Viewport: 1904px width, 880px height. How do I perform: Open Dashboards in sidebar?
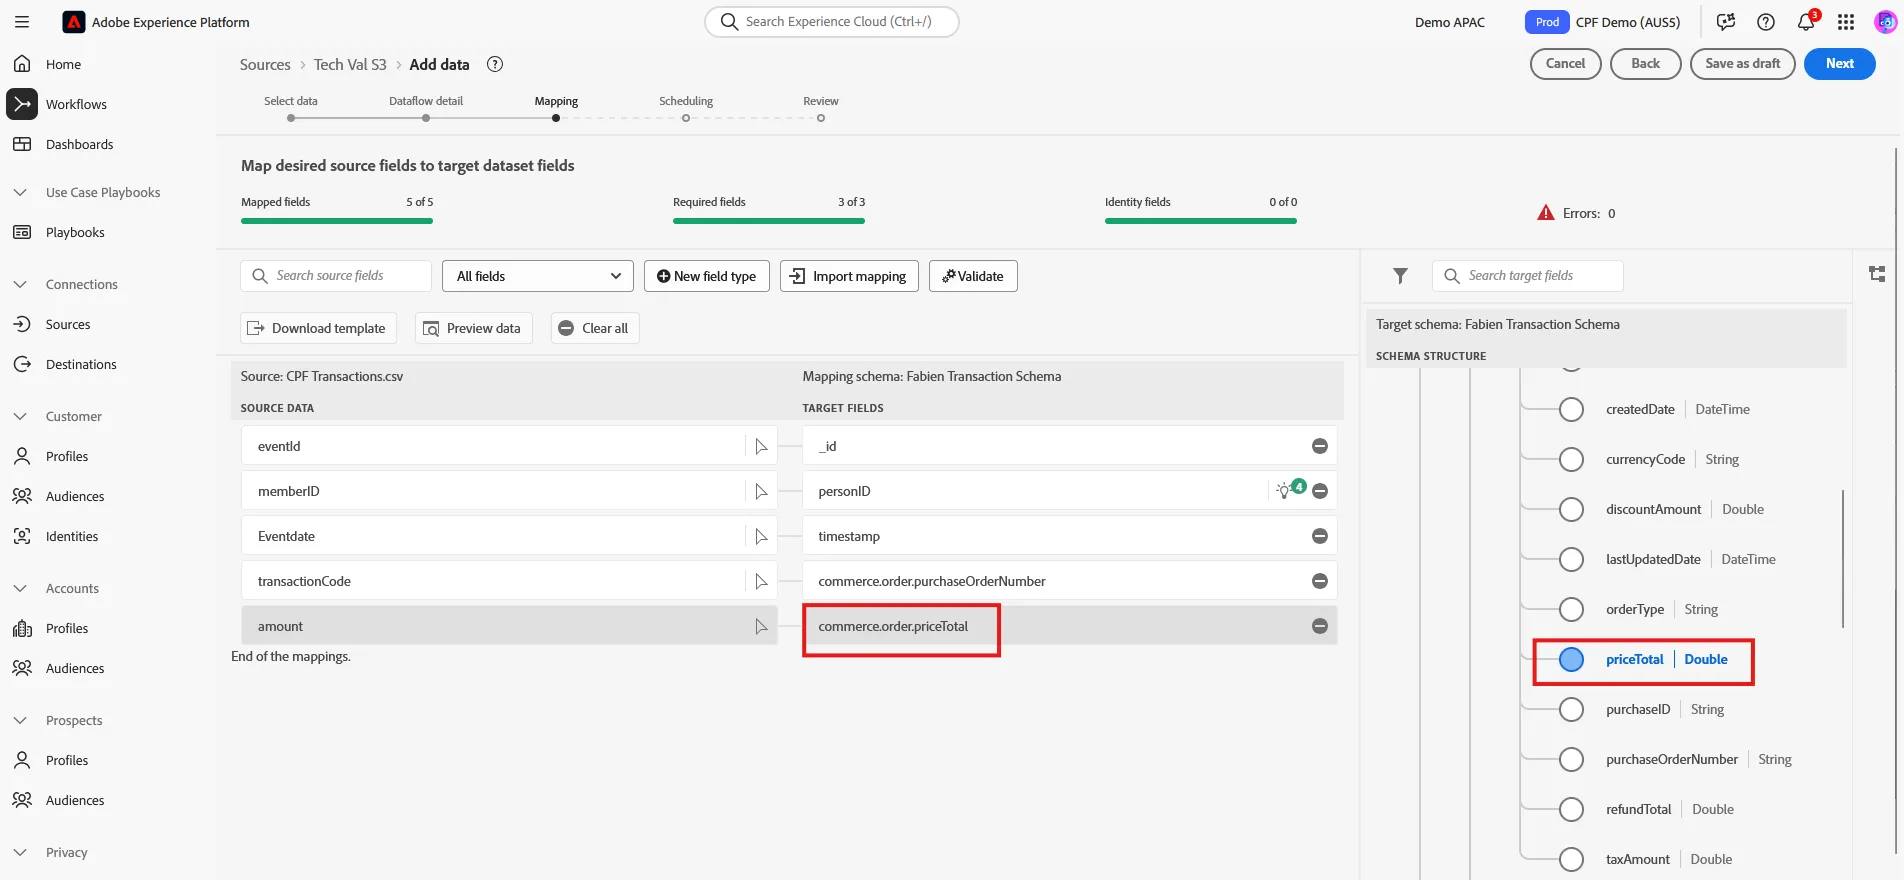(x=79, y=144)
